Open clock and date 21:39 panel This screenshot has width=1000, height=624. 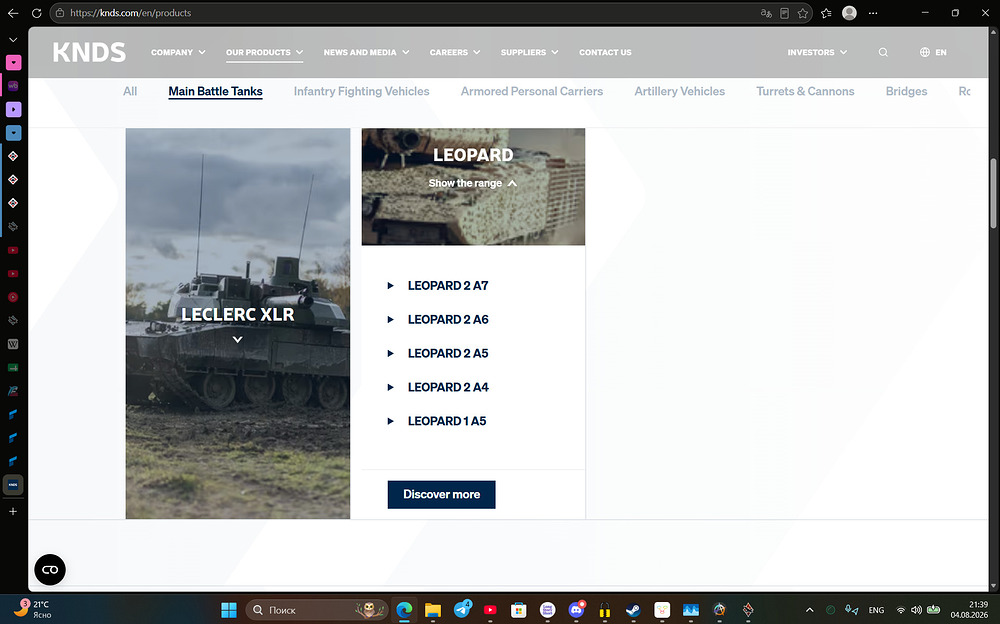[969, 609]
